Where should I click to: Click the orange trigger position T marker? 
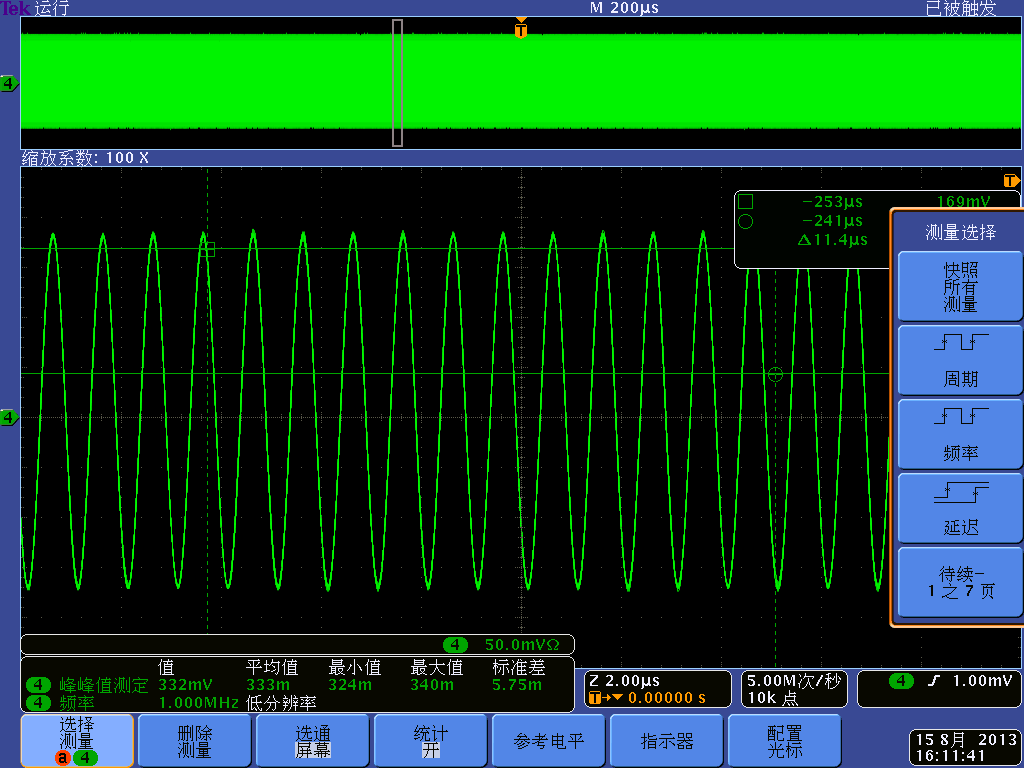pyautogui.click(x=520, y=30)
